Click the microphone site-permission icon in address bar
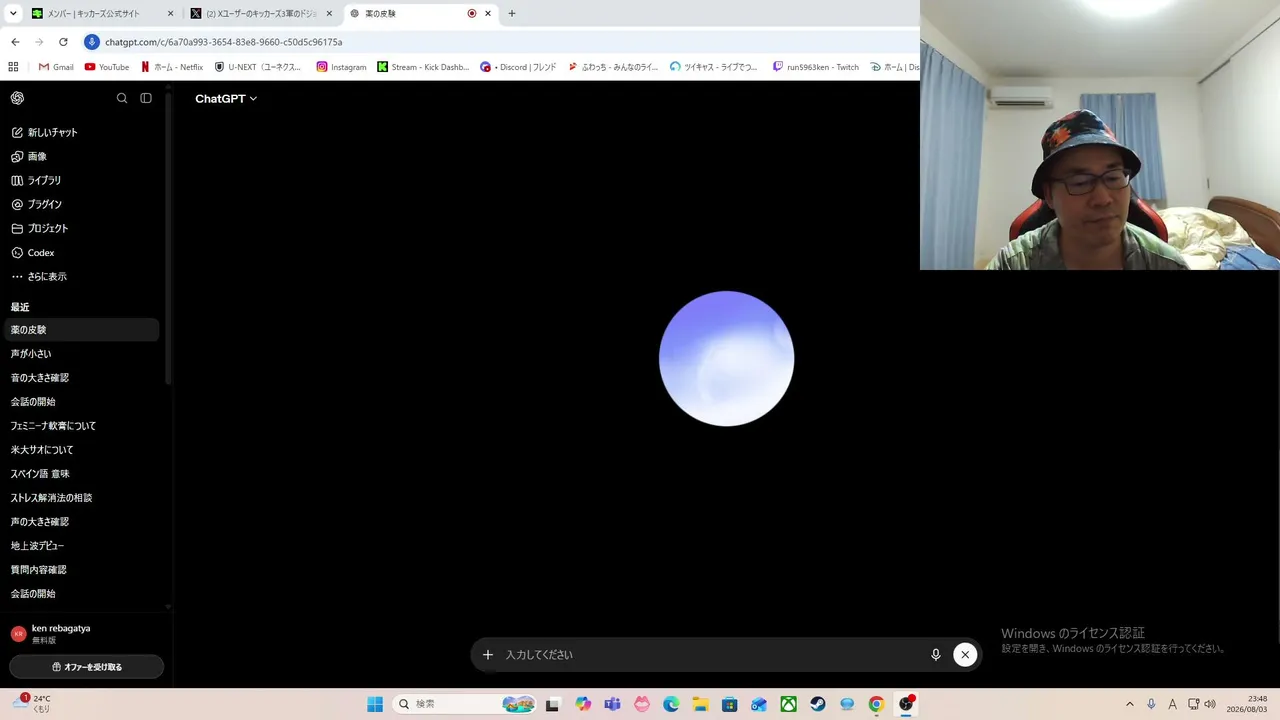This screenshot has width=1280, height=720. coord(92,42)
